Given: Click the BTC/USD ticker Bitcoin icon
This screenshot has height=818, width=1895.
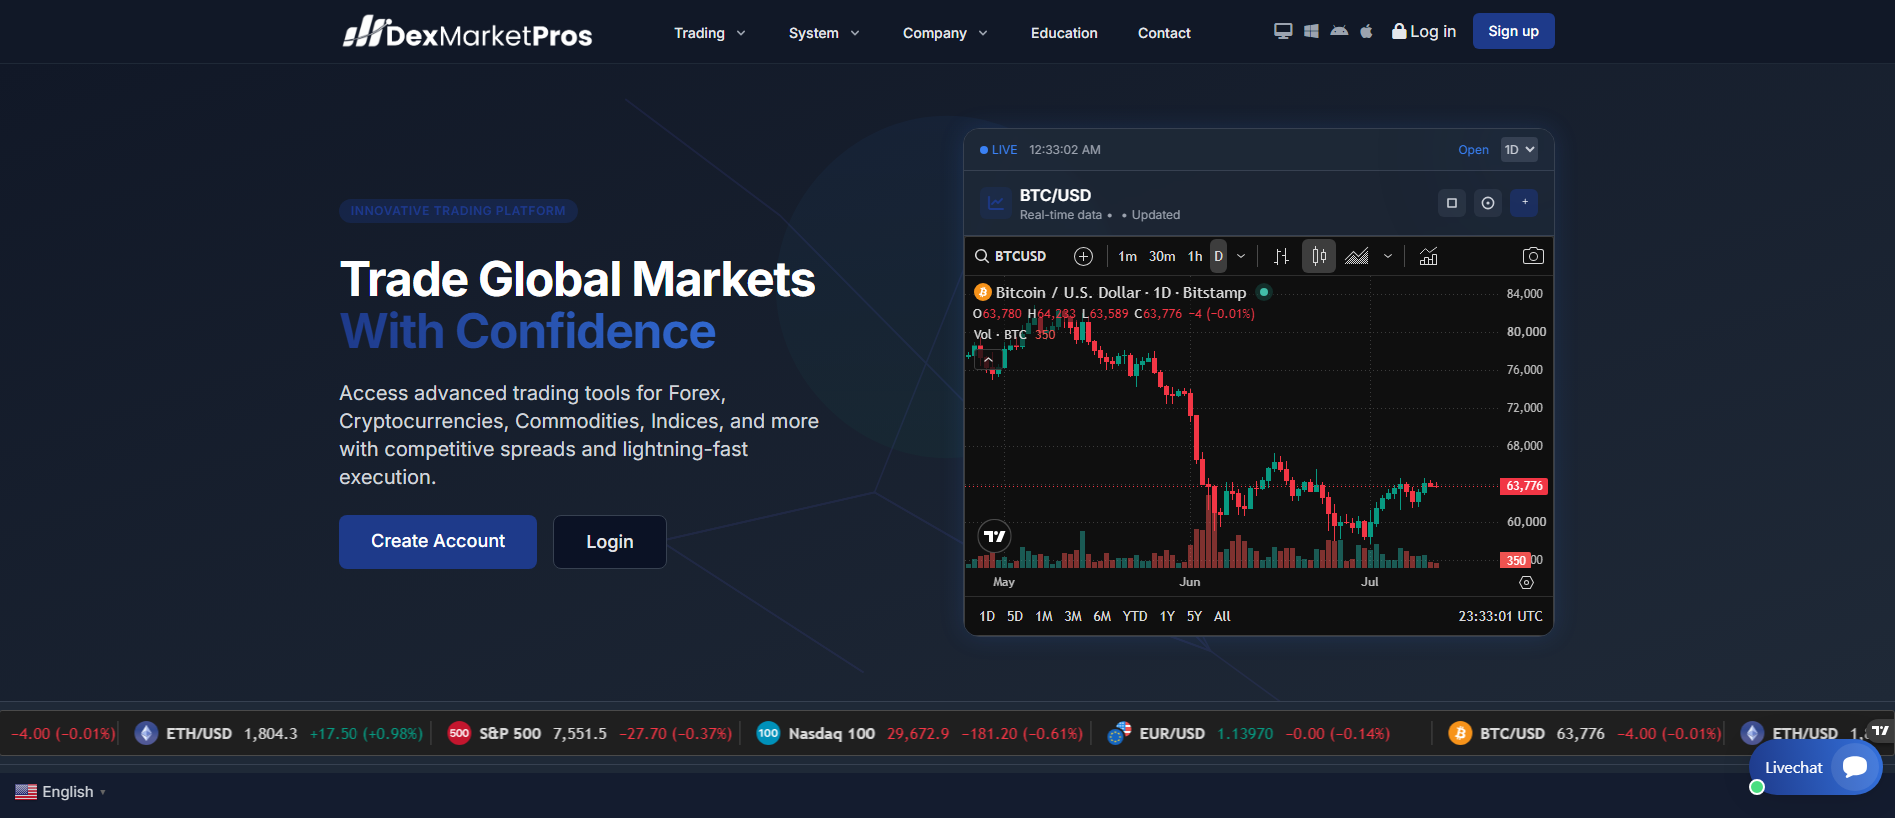Looking at the screenshot, I should point(1460,733).
